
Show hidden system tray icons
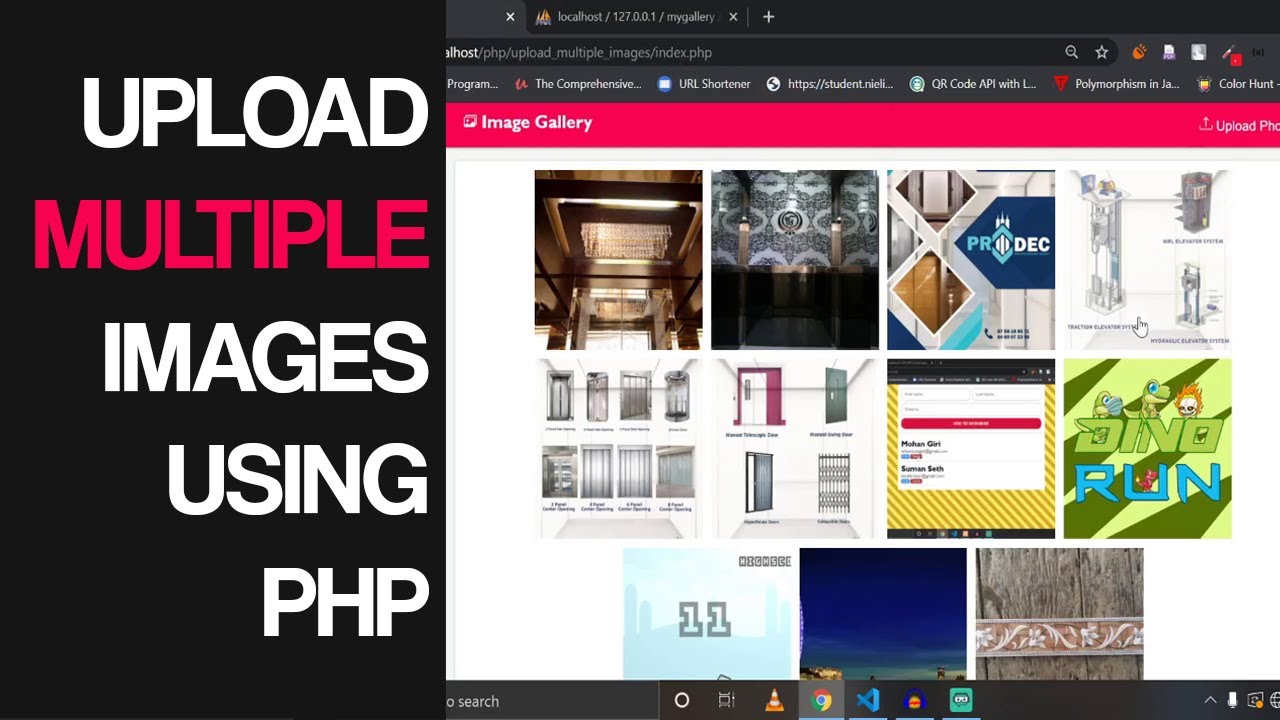[x=1210, y=701]
